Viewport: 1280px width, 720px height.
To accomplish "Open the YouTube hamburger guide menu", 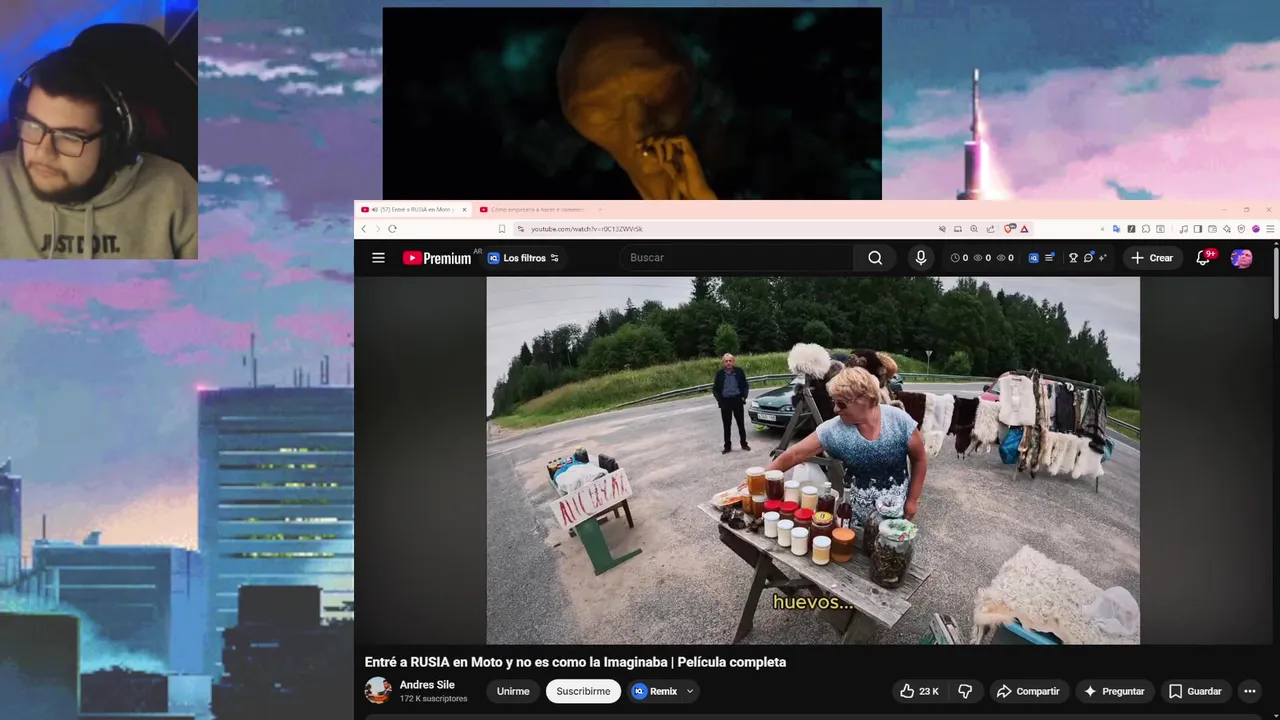I will coord(378,258).
